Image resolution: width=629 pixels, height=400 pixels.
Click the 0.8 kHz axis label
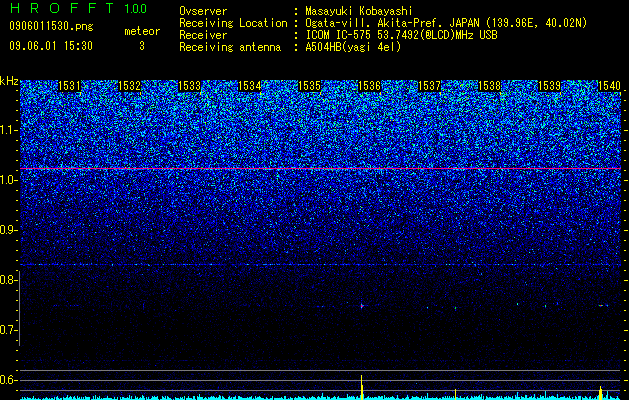[x=8, y=280]
